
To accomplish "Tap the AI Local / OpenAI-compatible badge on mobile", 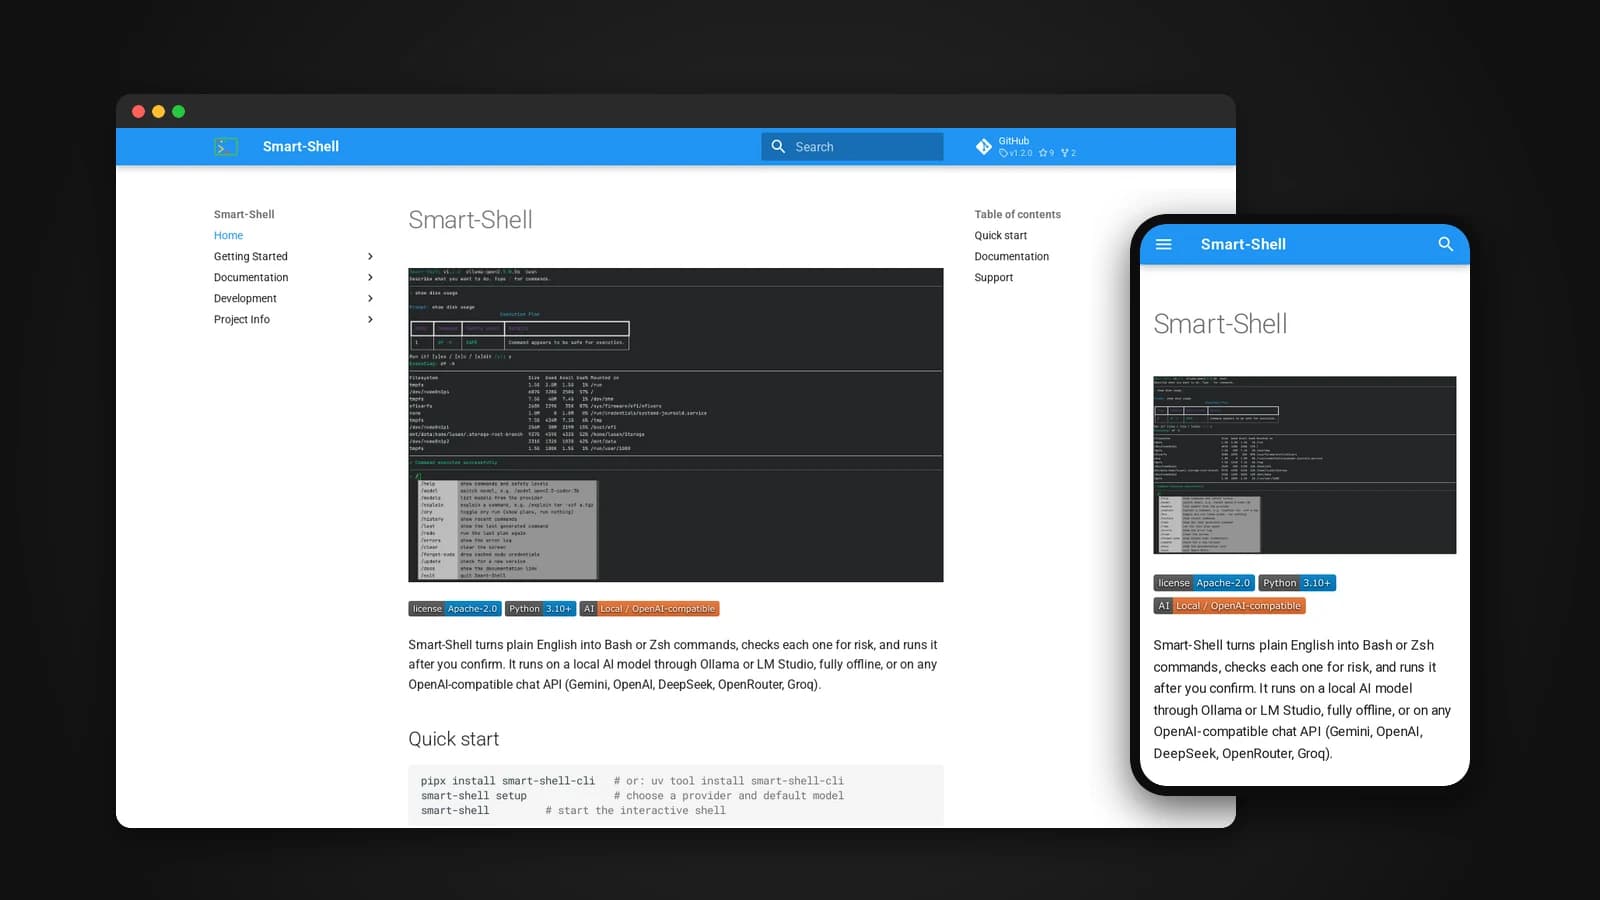I will click(1229, 606).
